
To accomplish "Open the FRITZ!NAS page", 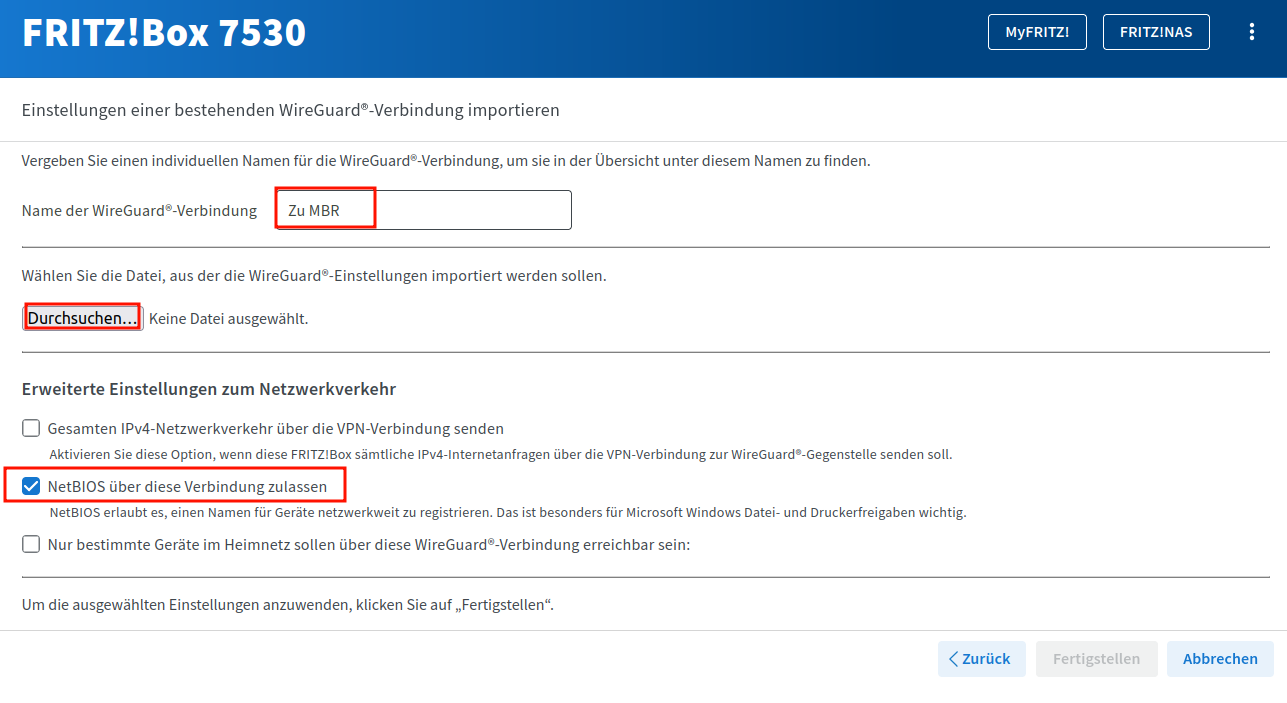I will click(1155, 32).
